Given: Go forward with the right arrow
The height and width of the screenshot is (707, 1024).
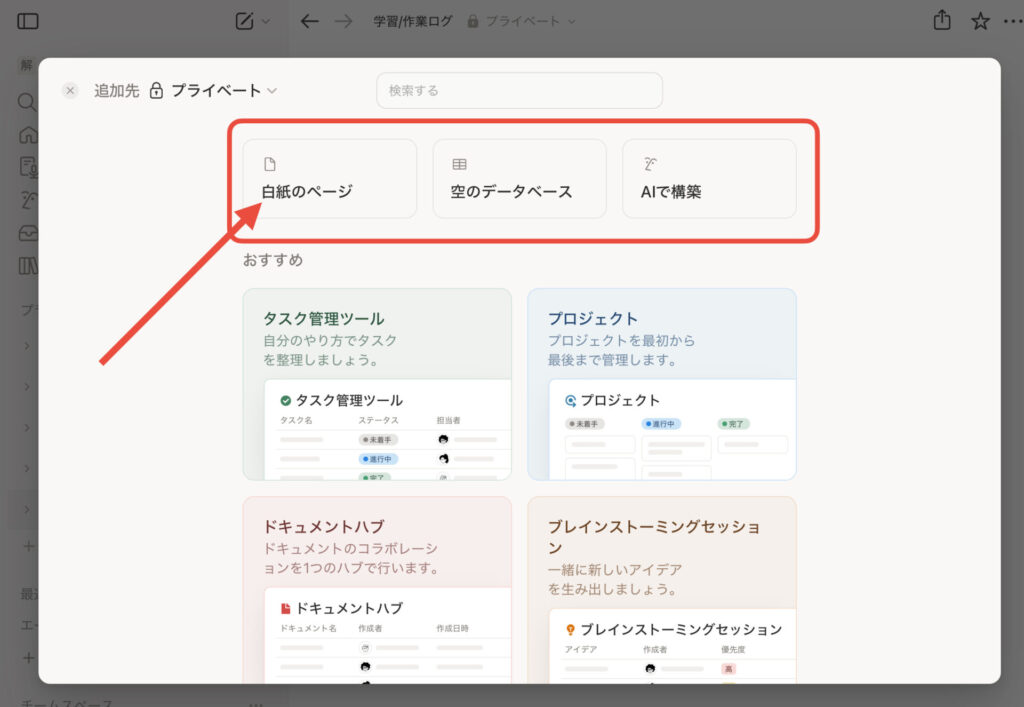Looking at the screenshot, I should click(x=344, y=22).
